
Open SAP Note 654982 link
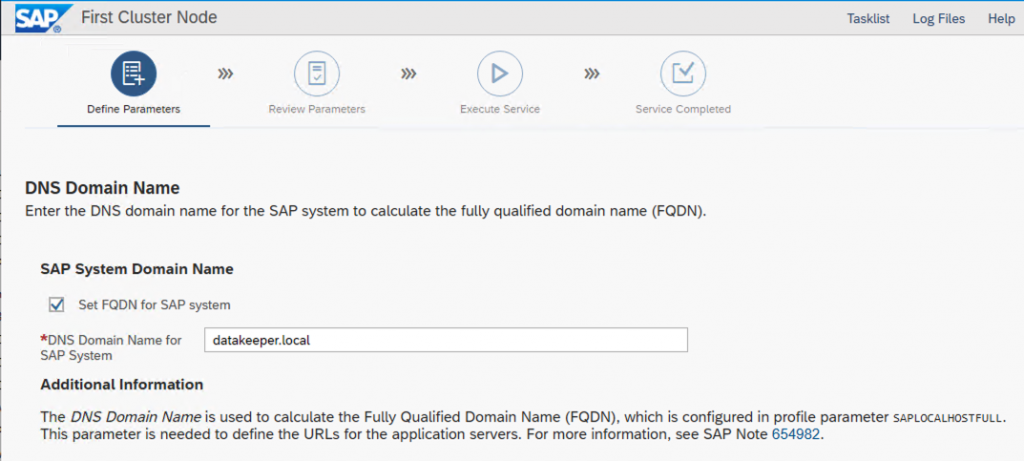coord(795,434)
